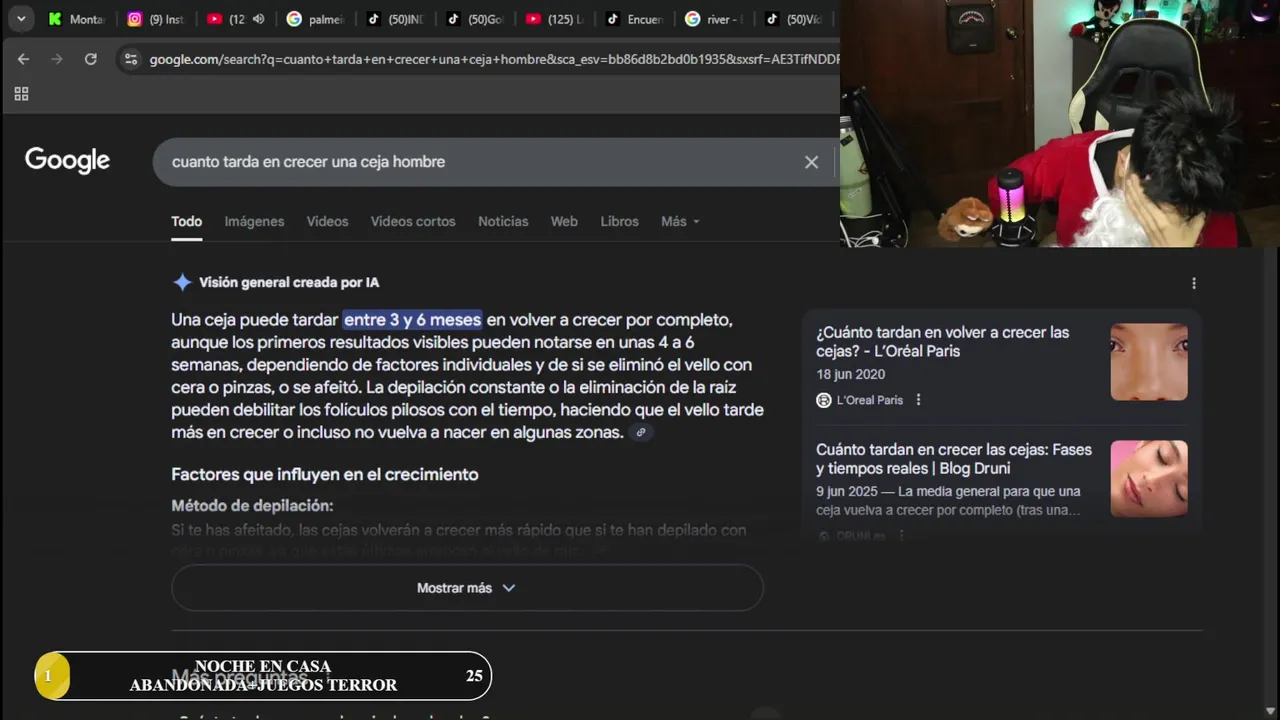Open the 'Blog Druni' cejas article

coord(954,459)
